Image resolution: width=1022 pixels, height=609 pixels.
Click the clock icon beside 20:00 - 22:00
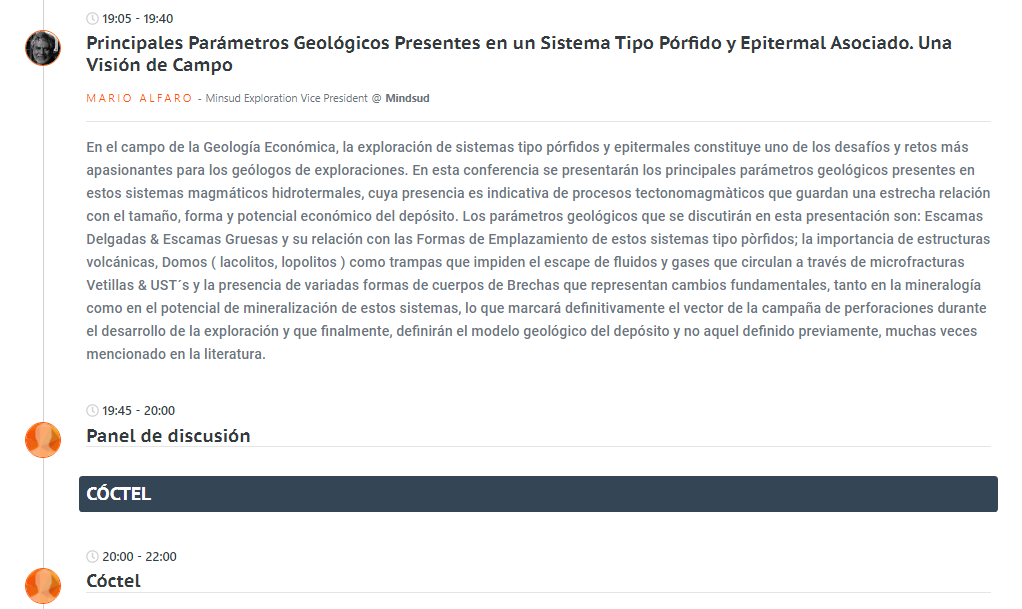coord(93,557)
